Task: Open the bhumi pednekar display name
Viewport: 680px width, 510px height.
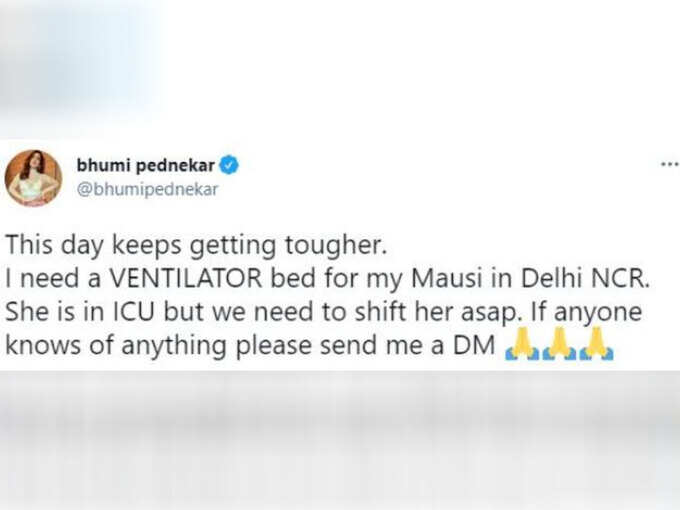Action: pyautogui.click(x=146, y=165)
